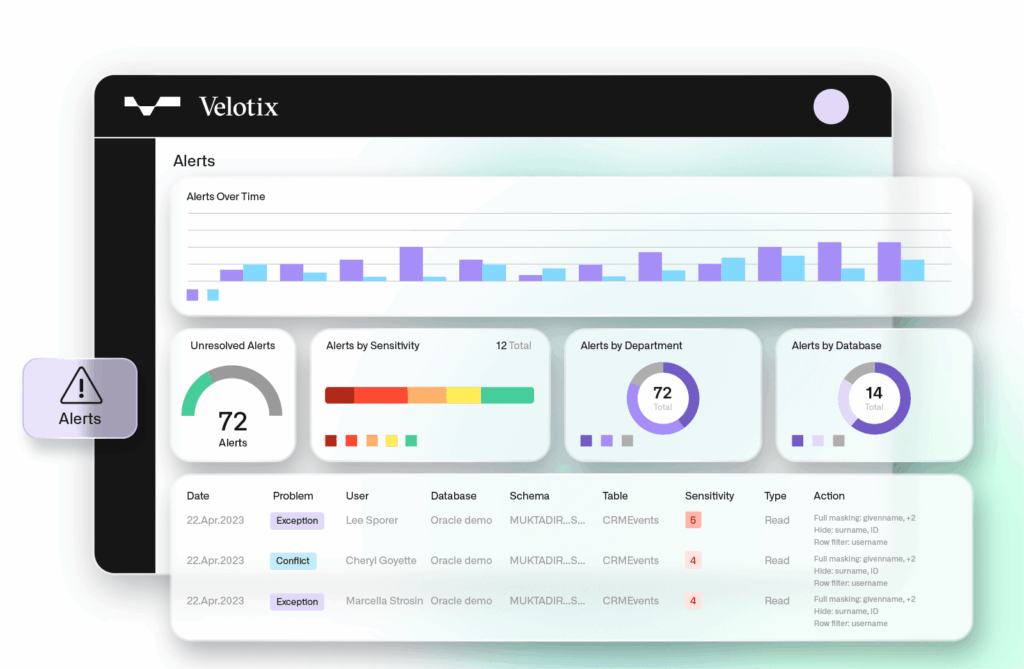Click the Alerts Over Time chart title
Image resolution: width=1024 pixels, height=669 pixels.
225,197
